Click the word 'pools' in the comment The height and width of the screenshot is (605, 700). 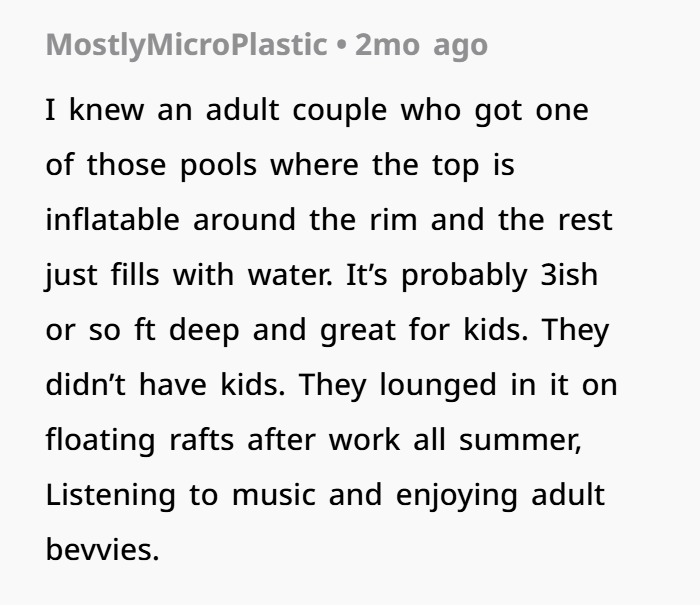tap(218, 167)
